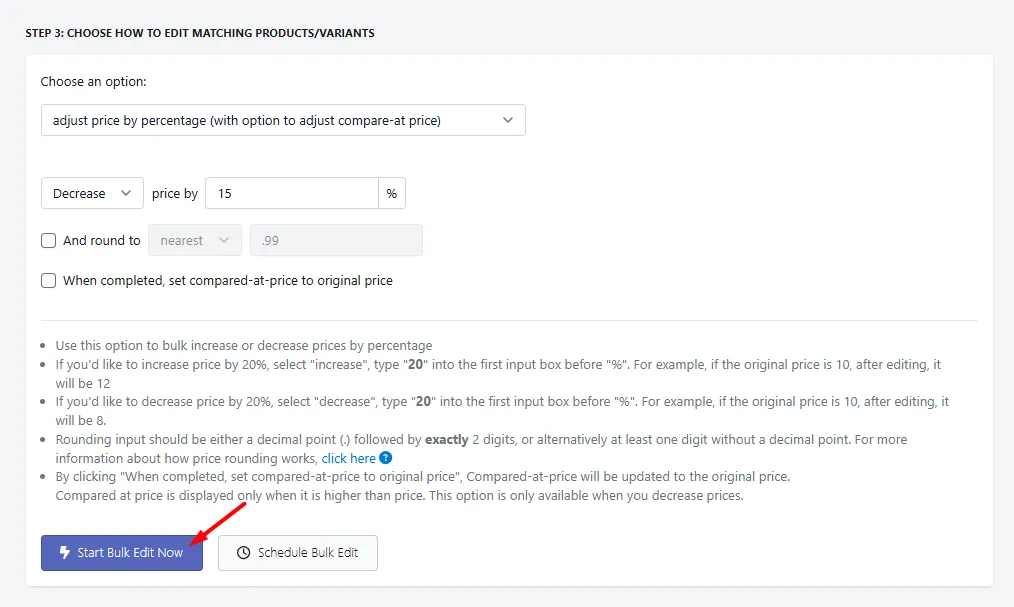Click the "price by" label text
This screenshot has height=607, width=1014.
(175, 193)
